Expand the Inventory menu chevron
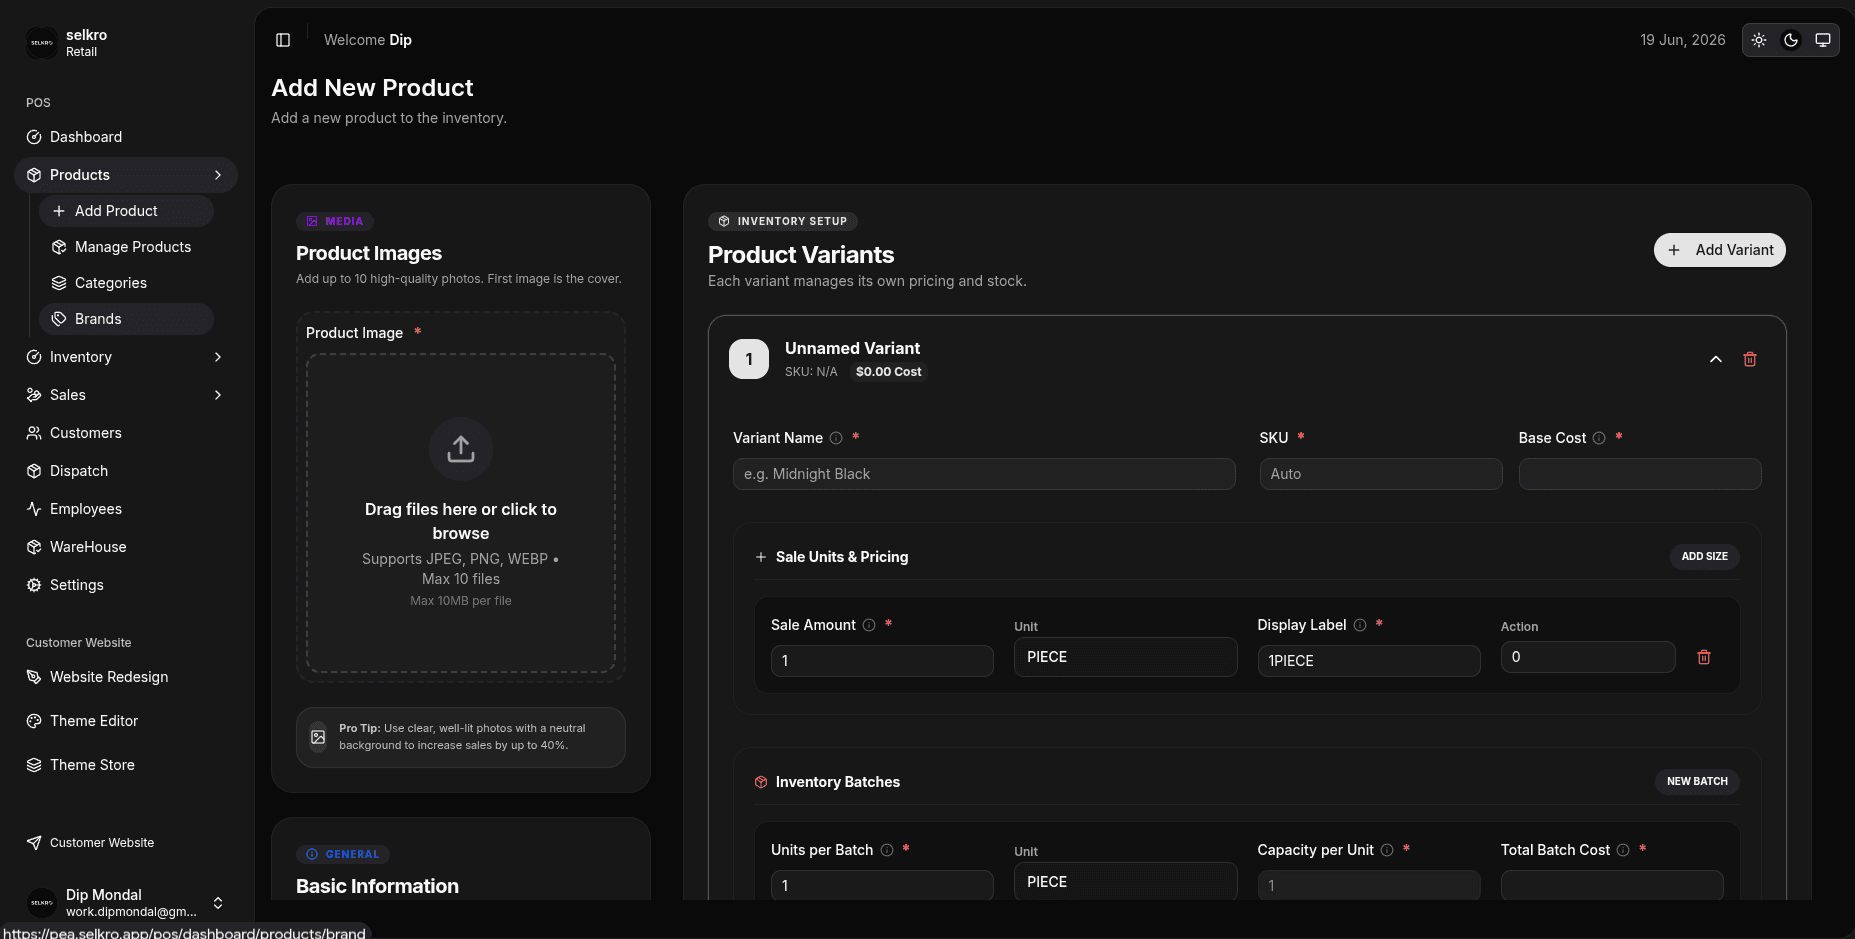The height and width of the screenshot is (939, 1855). coord(218,357)
